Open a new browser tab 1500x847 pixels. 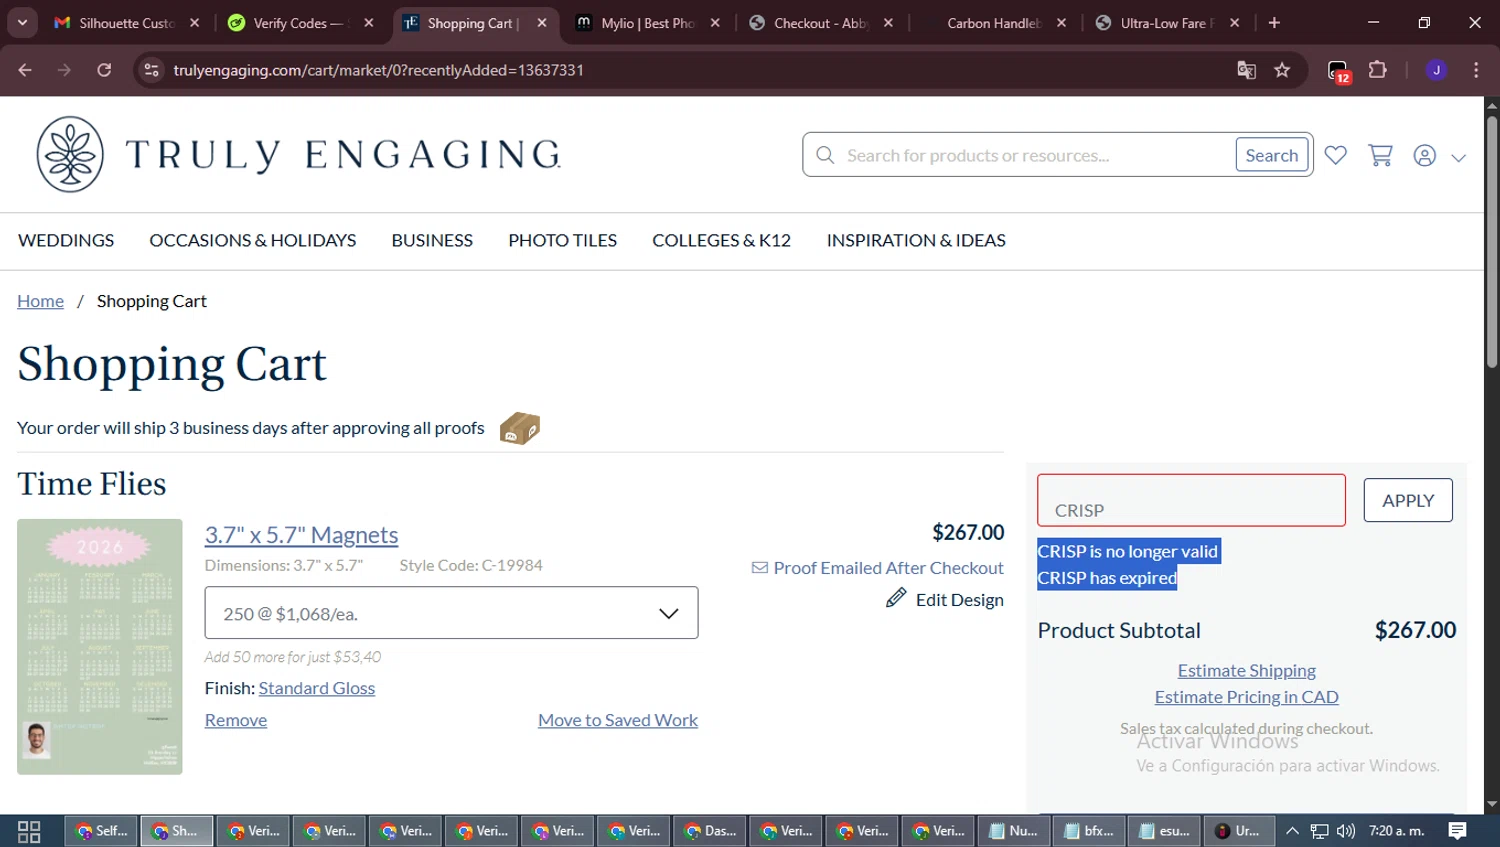pyautogui.click(x=1274, y=23)
